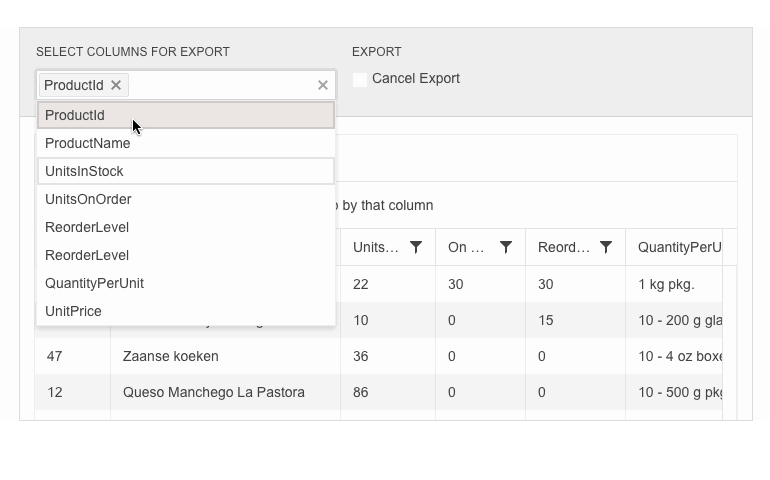The width and height of the screenshot is (770, 480).
Task: Open filter menu for Units column
Action: point(416,247)
